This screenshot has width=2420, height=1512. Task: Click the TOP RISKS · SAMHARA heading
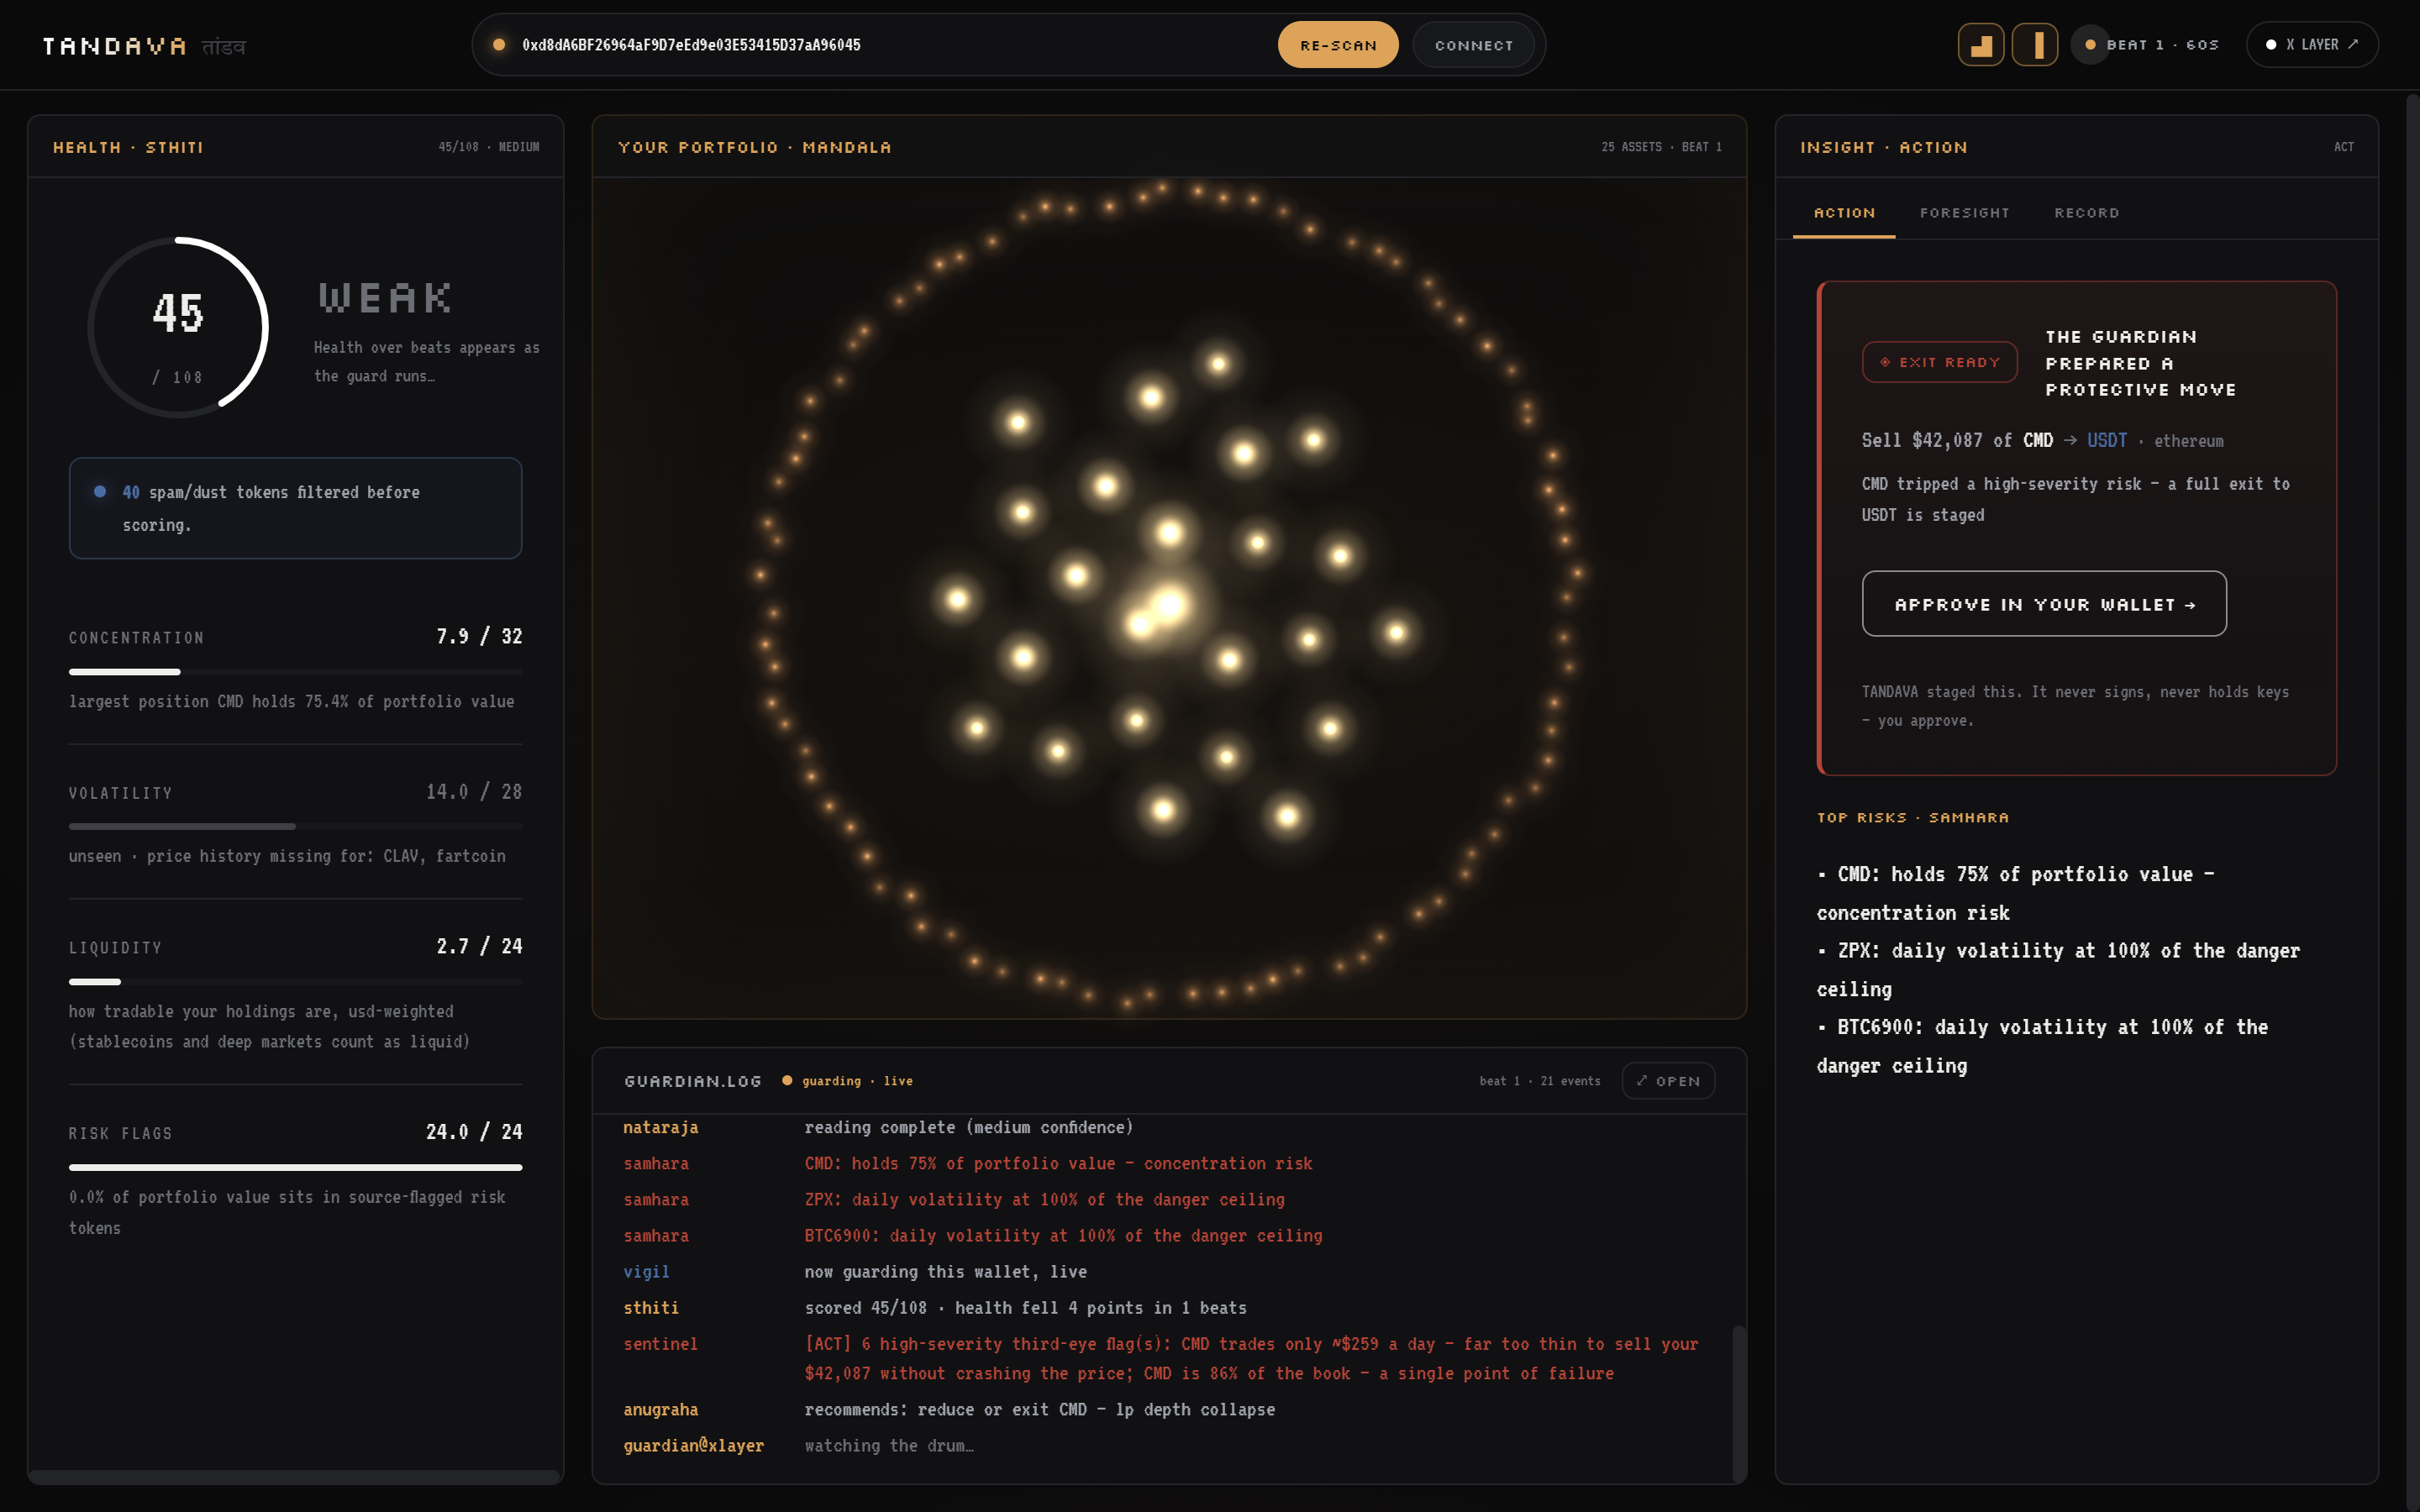[1912, 818]
